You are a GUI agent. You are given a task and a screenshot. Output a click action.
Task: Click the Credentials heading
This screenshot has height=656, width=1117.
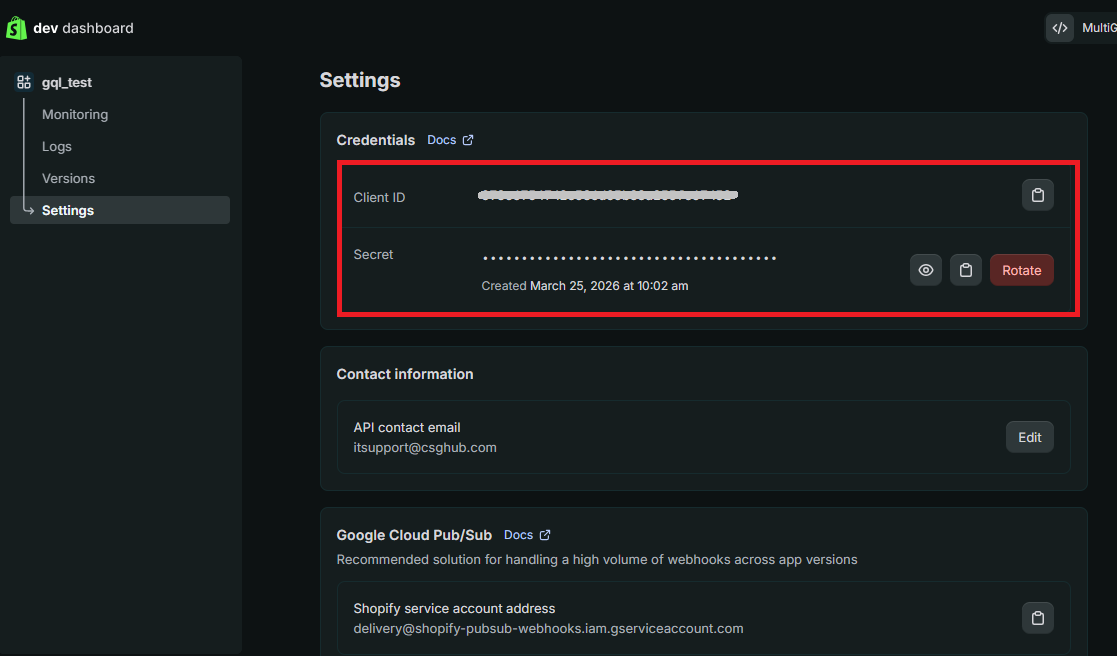point(375,140)
